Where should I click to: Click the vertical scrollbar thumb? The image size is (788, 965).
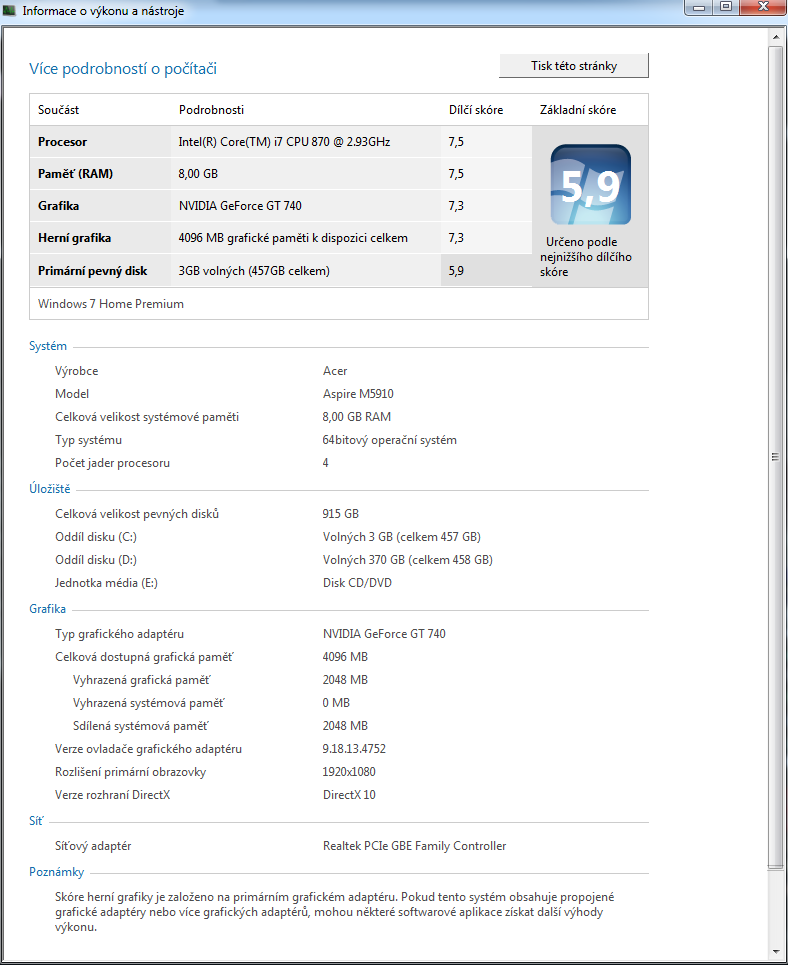tap(775, 455)
